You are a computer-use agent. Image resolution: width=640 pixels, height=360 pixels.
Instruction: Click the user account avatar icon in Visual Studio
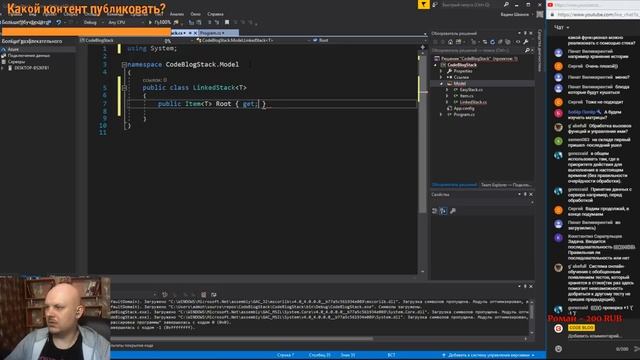[540, 14]
